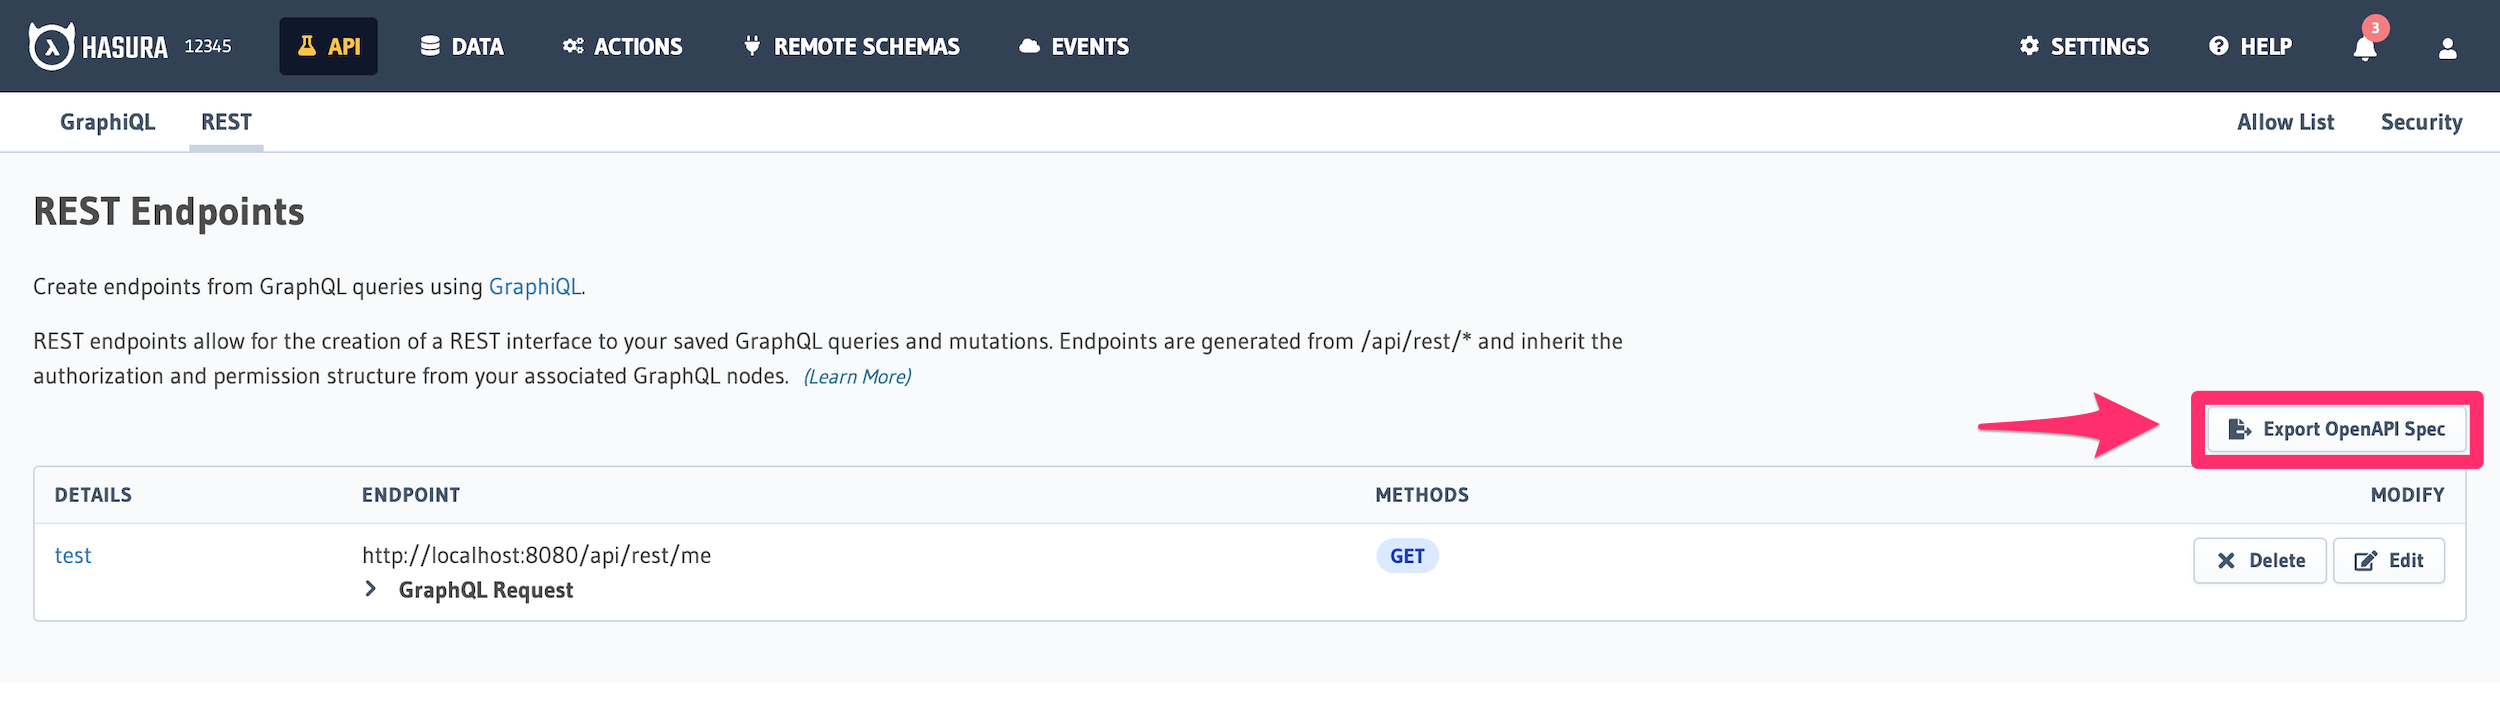Click the GraphiQL hyperlink in the description
The height and width of the screenshot is (724, 2500).
coord(535,286)
